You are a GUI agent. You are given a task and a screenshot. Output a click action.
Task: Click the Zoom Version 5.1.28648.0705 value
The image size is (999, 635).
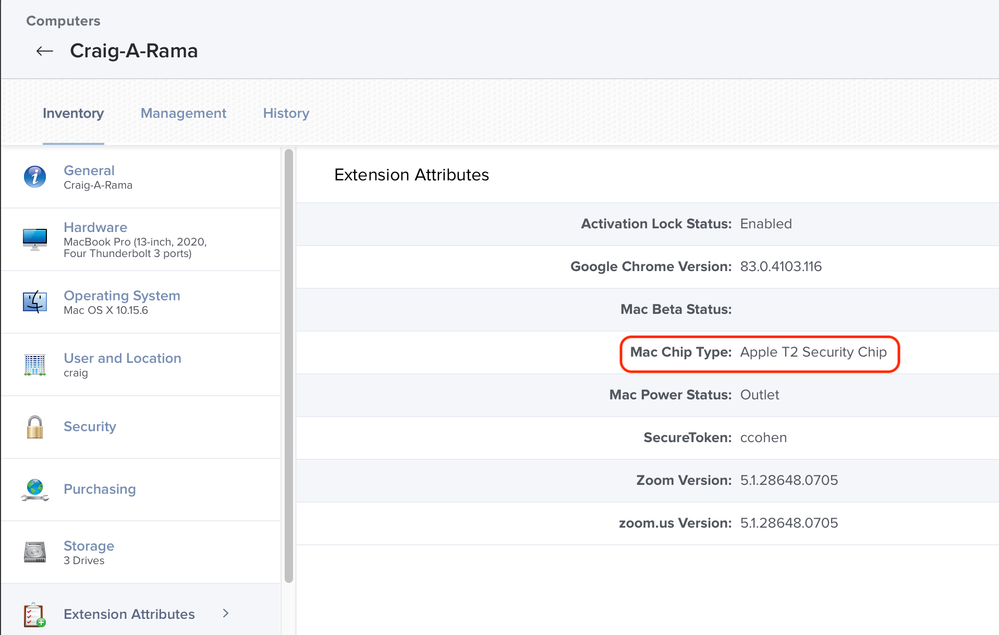[x=789, y=480]
